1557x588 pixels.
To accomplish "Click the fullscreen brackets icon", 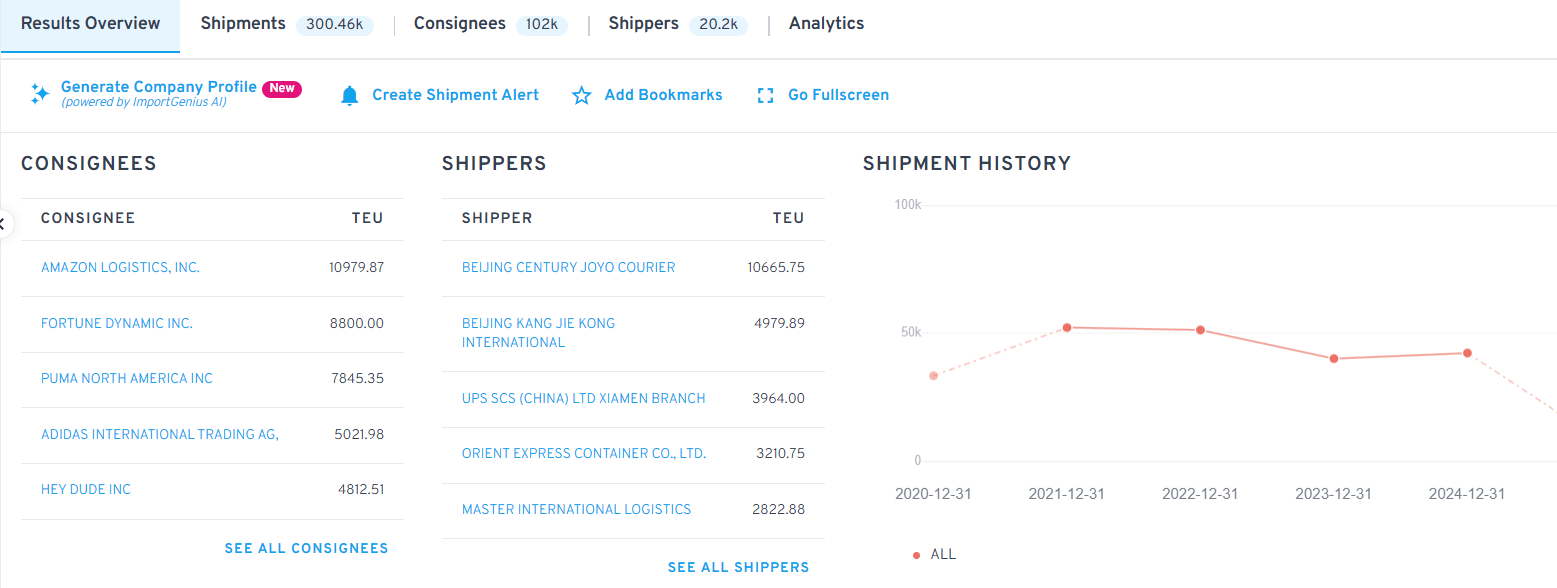I will point(766,95).
